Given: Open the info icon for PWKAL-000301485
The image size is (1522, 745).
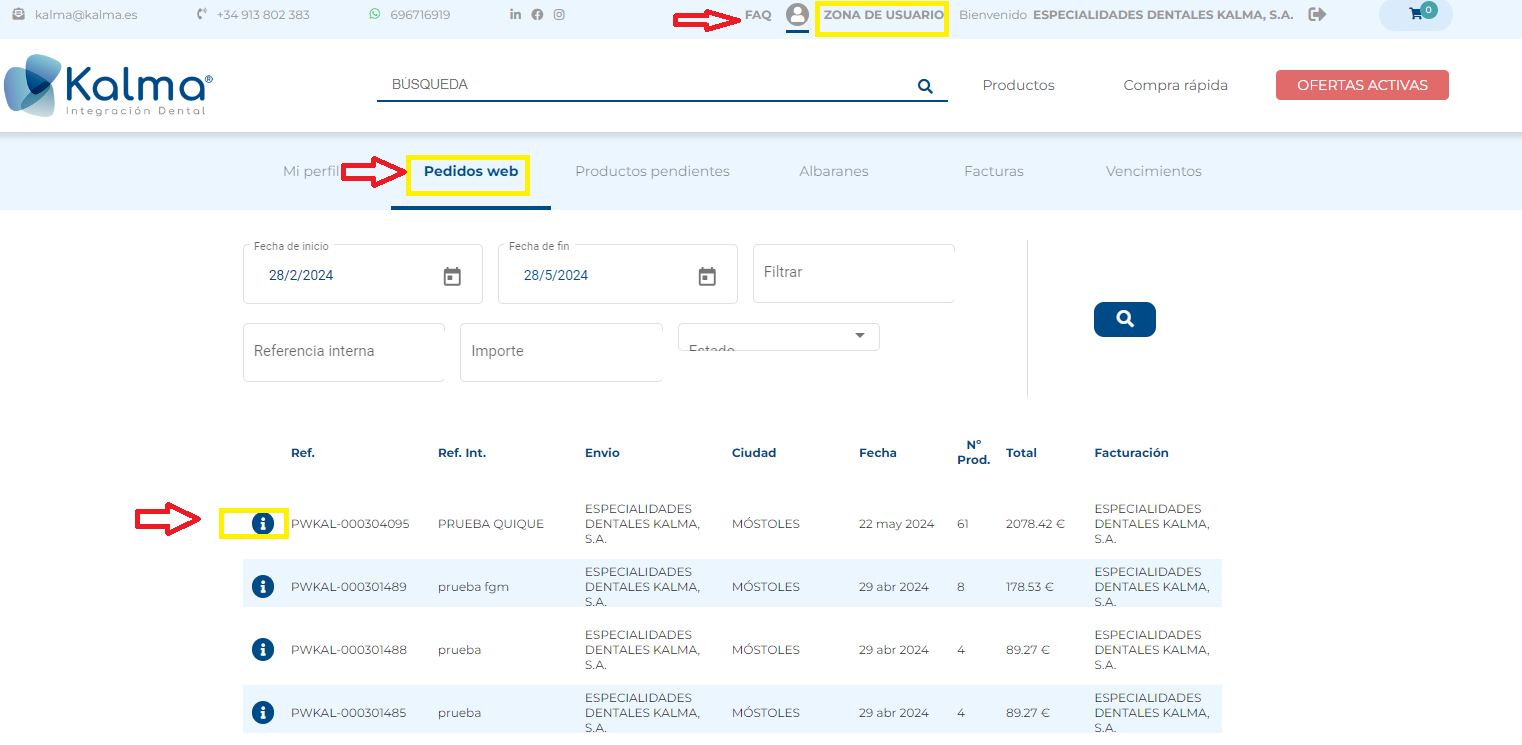Looking at the screenshot, I should 263,712.
